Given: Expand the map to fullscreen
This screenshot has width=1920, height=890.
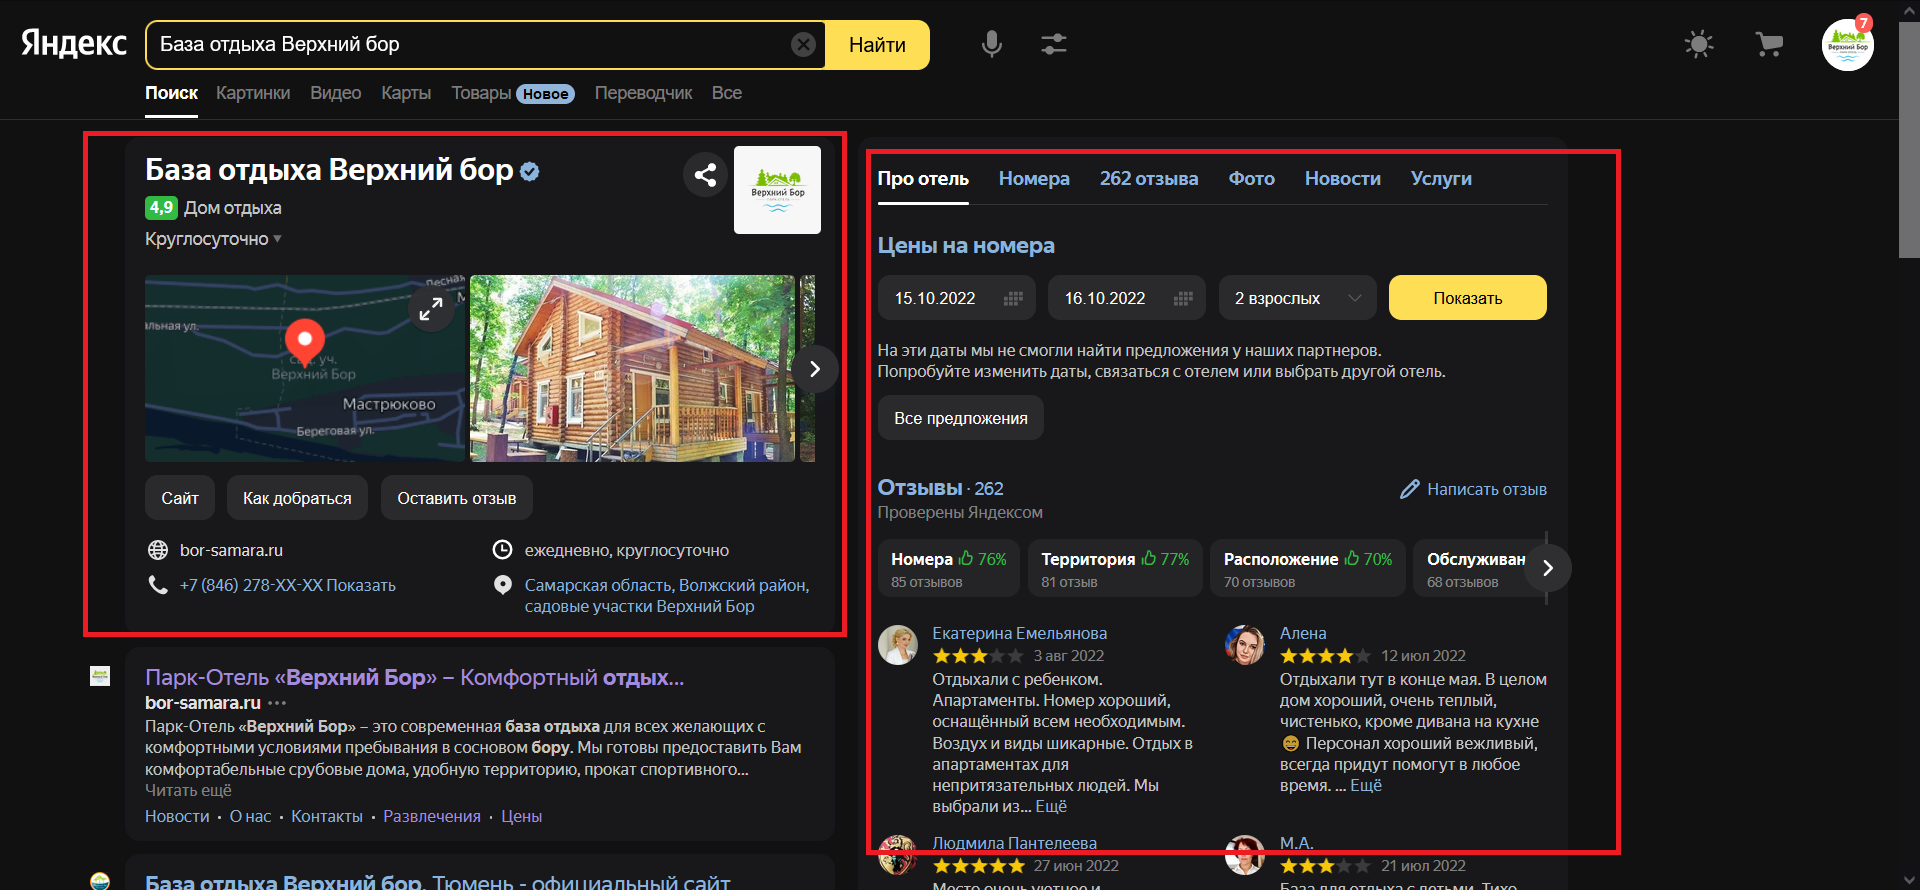Looking at the screenshot, I should [431, 309].
